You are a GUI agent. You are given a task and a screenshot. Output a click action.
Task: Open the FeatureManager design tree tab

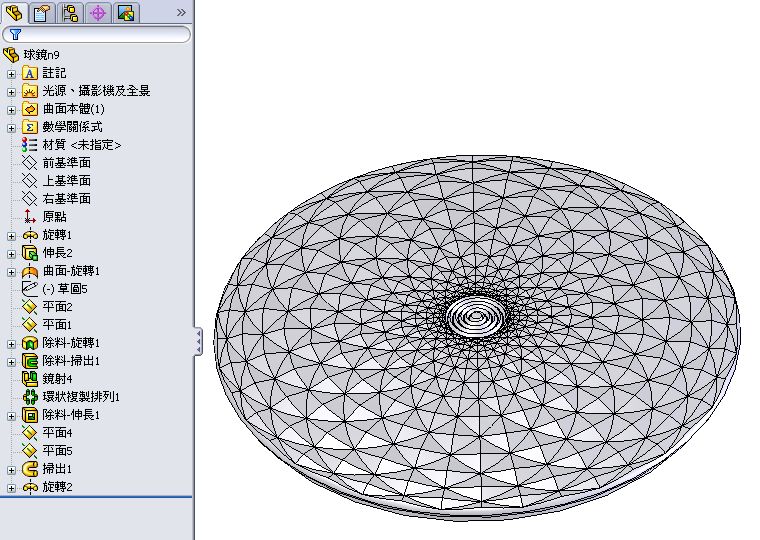[x=14, y=13]
